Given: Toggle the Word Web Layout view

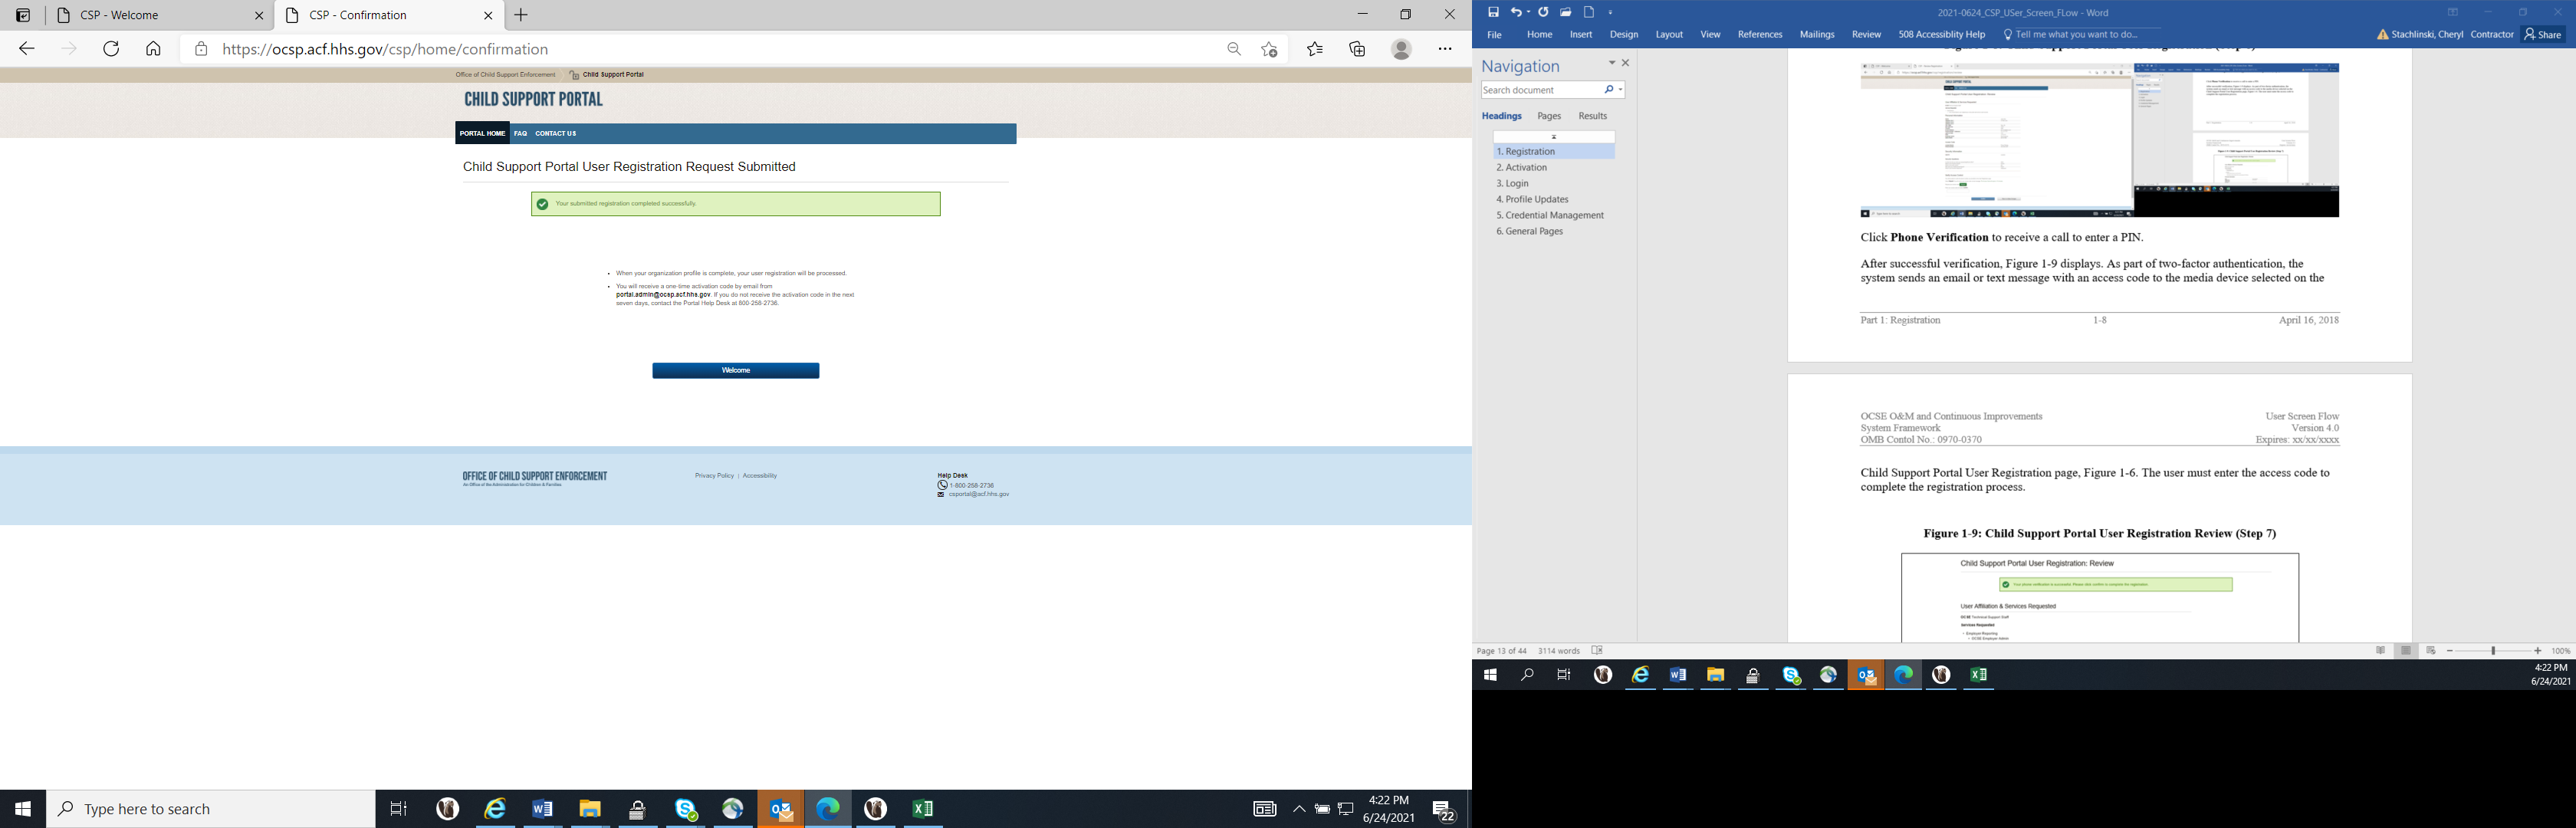Looking at the screenshot, I should point(2431,651).
